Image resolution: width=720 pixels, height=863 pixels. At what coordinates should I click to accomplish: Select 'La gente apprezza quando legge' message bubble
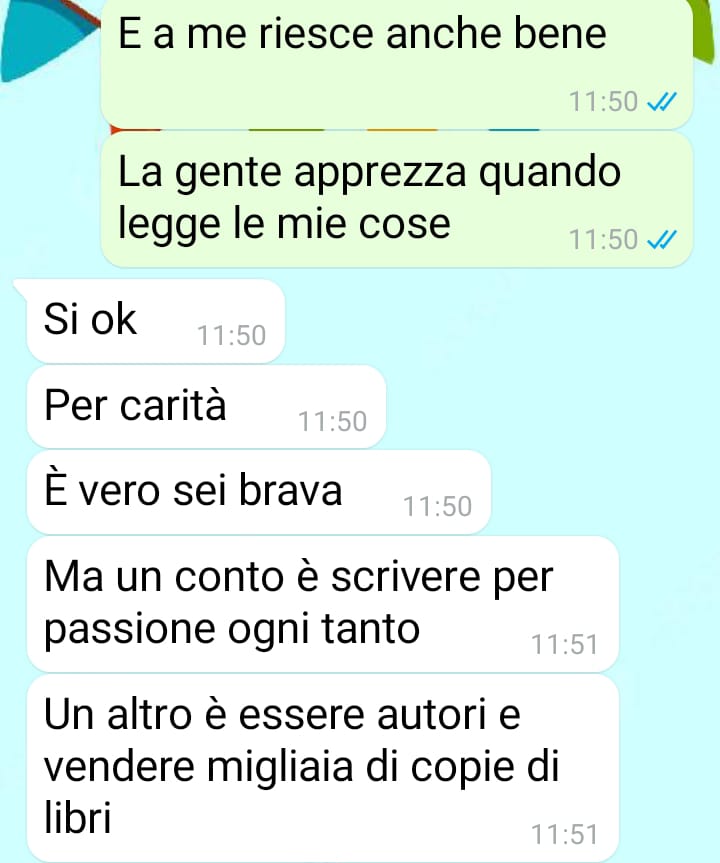click(x=396, y=200)
